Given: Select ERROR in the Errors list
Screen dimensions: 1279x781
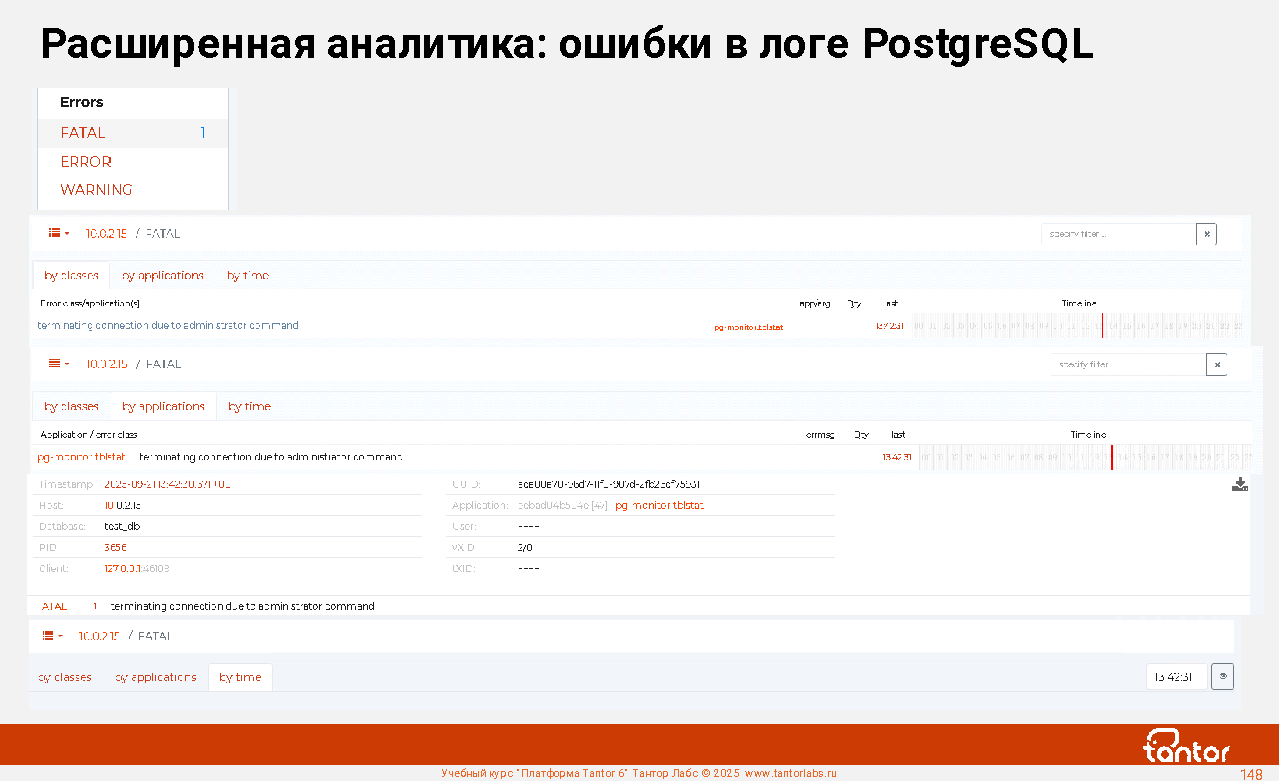Looking at the screenshot, I should click(86, 162).
